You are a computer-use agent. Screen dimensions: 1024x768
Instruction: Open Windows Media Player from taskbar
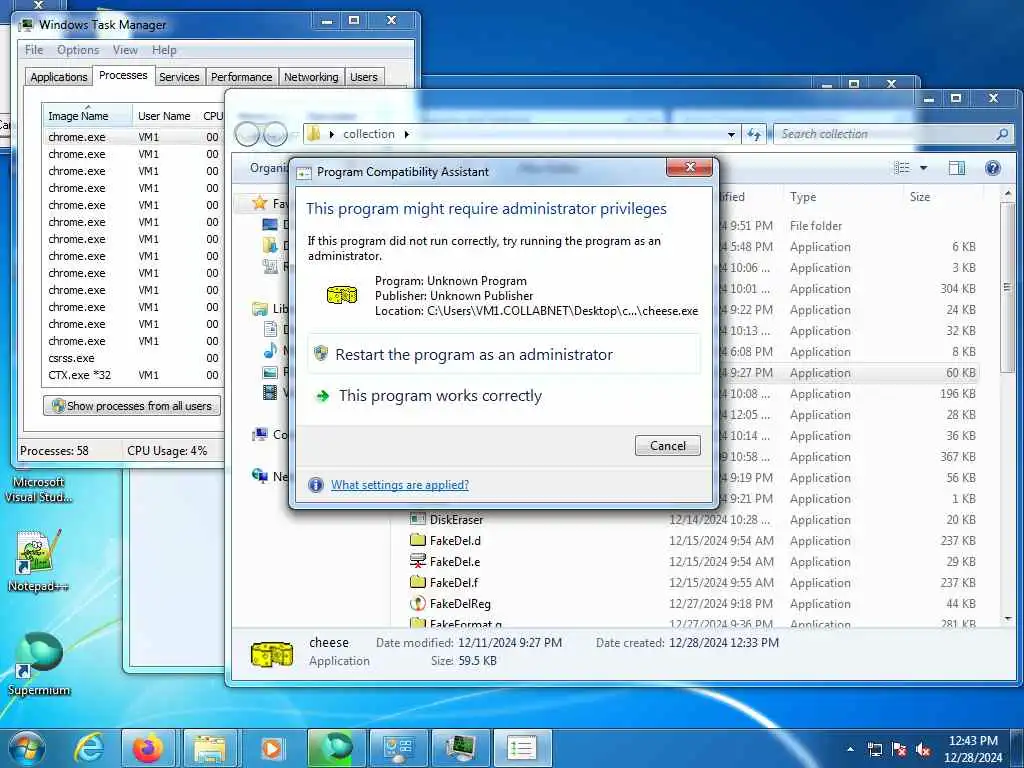click(x=272, y=748)
